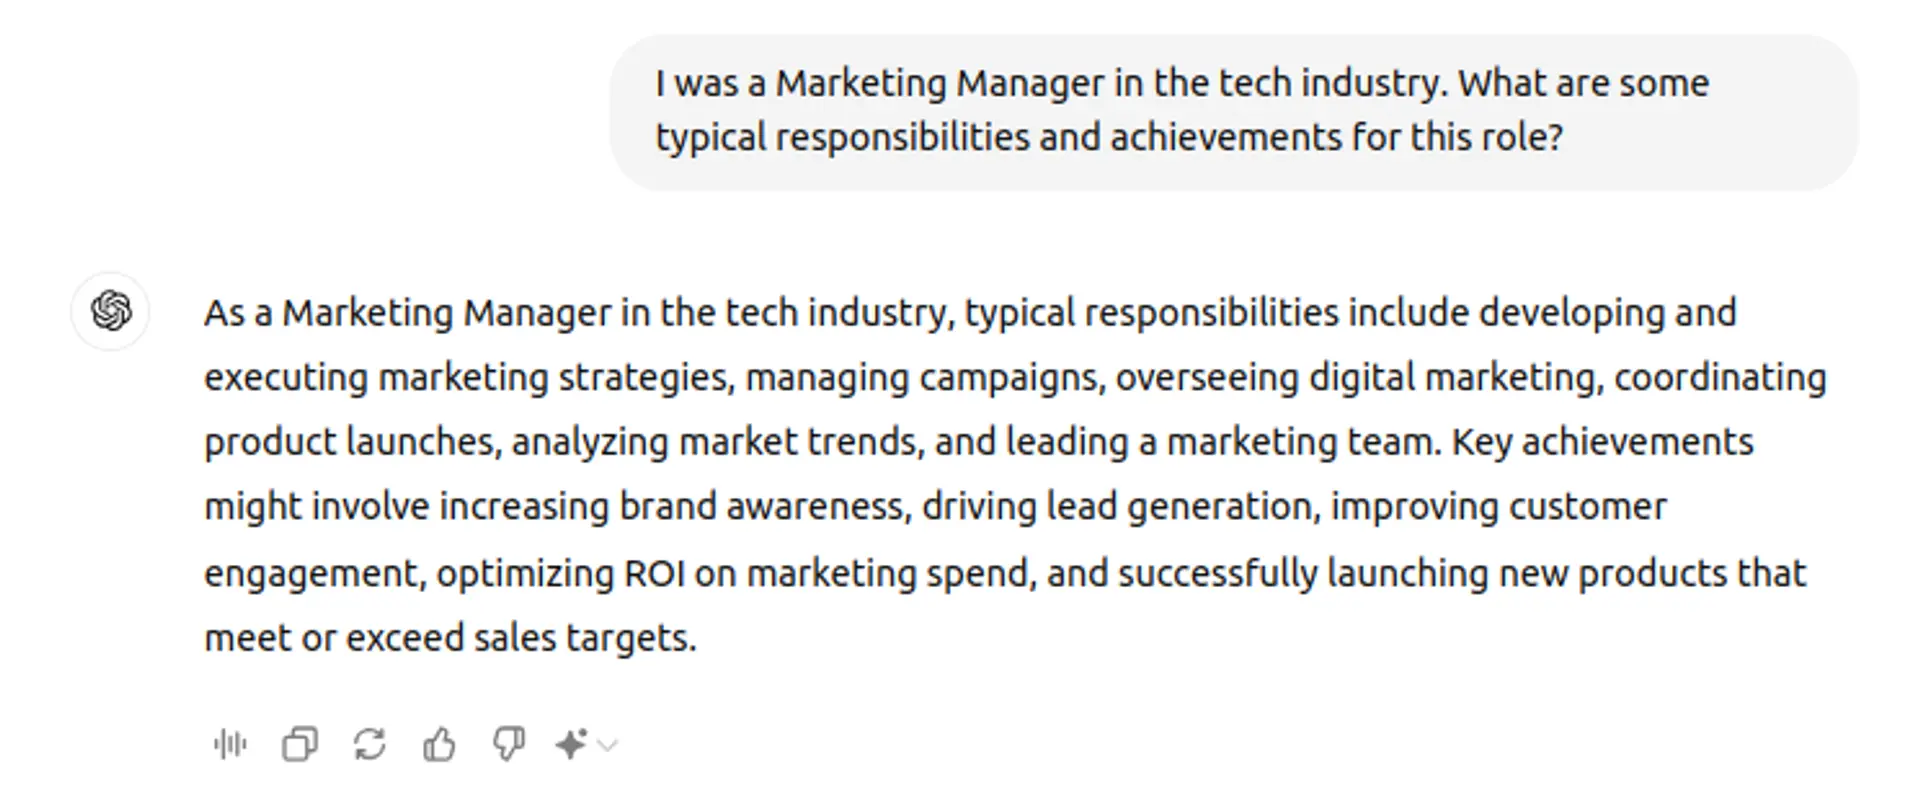
Task: Click "achievements" in the user's question
Action: pyautogui.click(x=1225, y=137)
